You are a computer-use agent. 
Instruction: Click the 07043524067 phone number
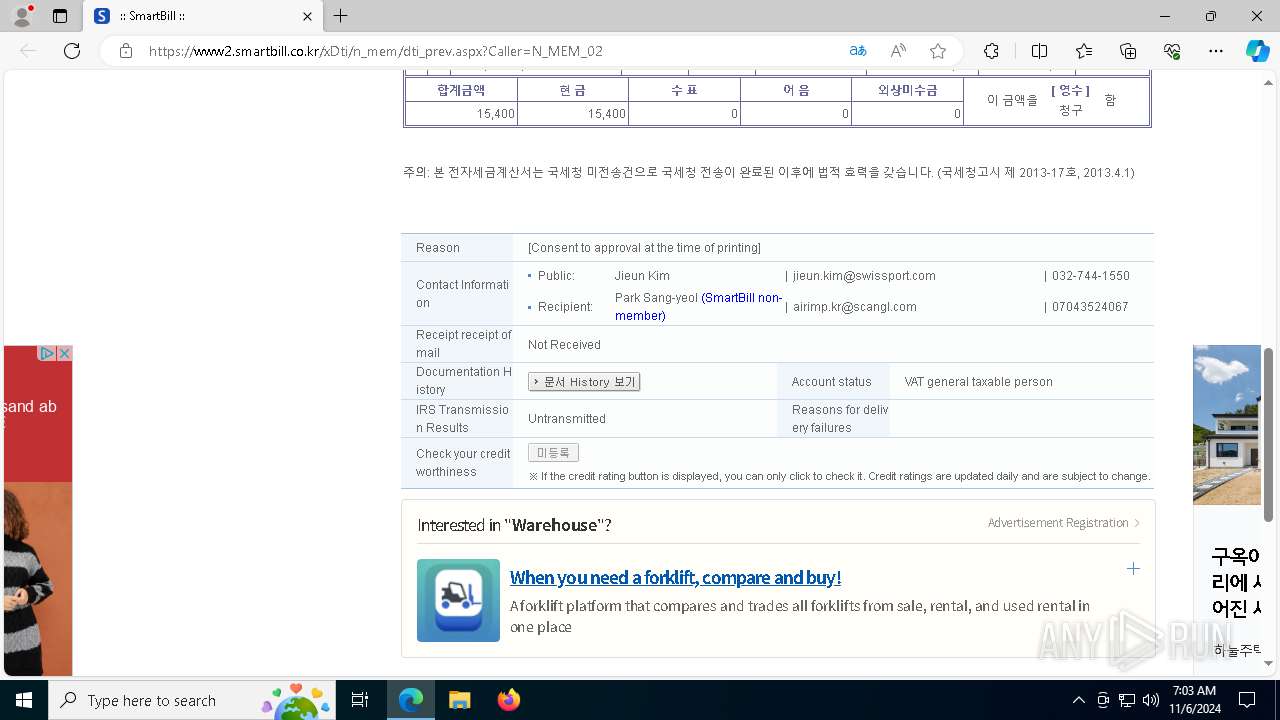1090,307
